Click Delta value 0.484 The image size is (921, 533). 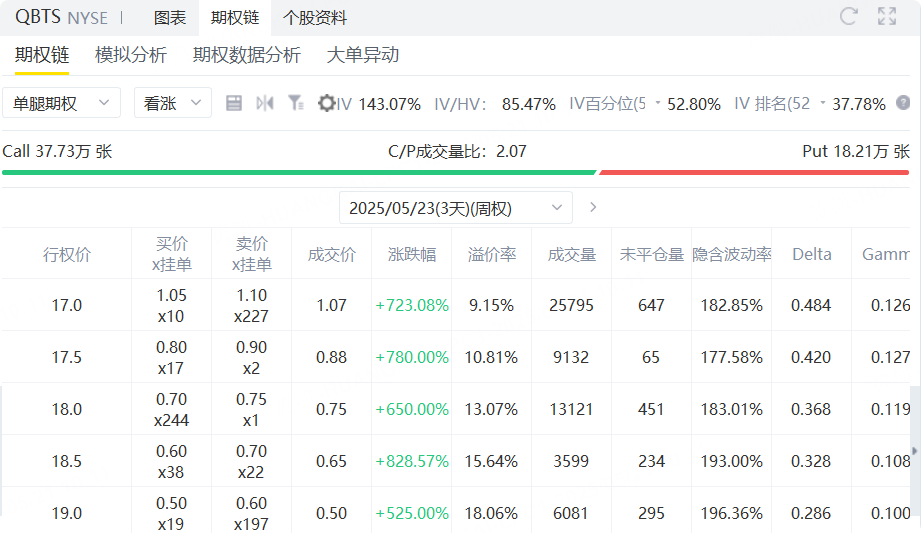pyautogui.click(x=811, y=305)
